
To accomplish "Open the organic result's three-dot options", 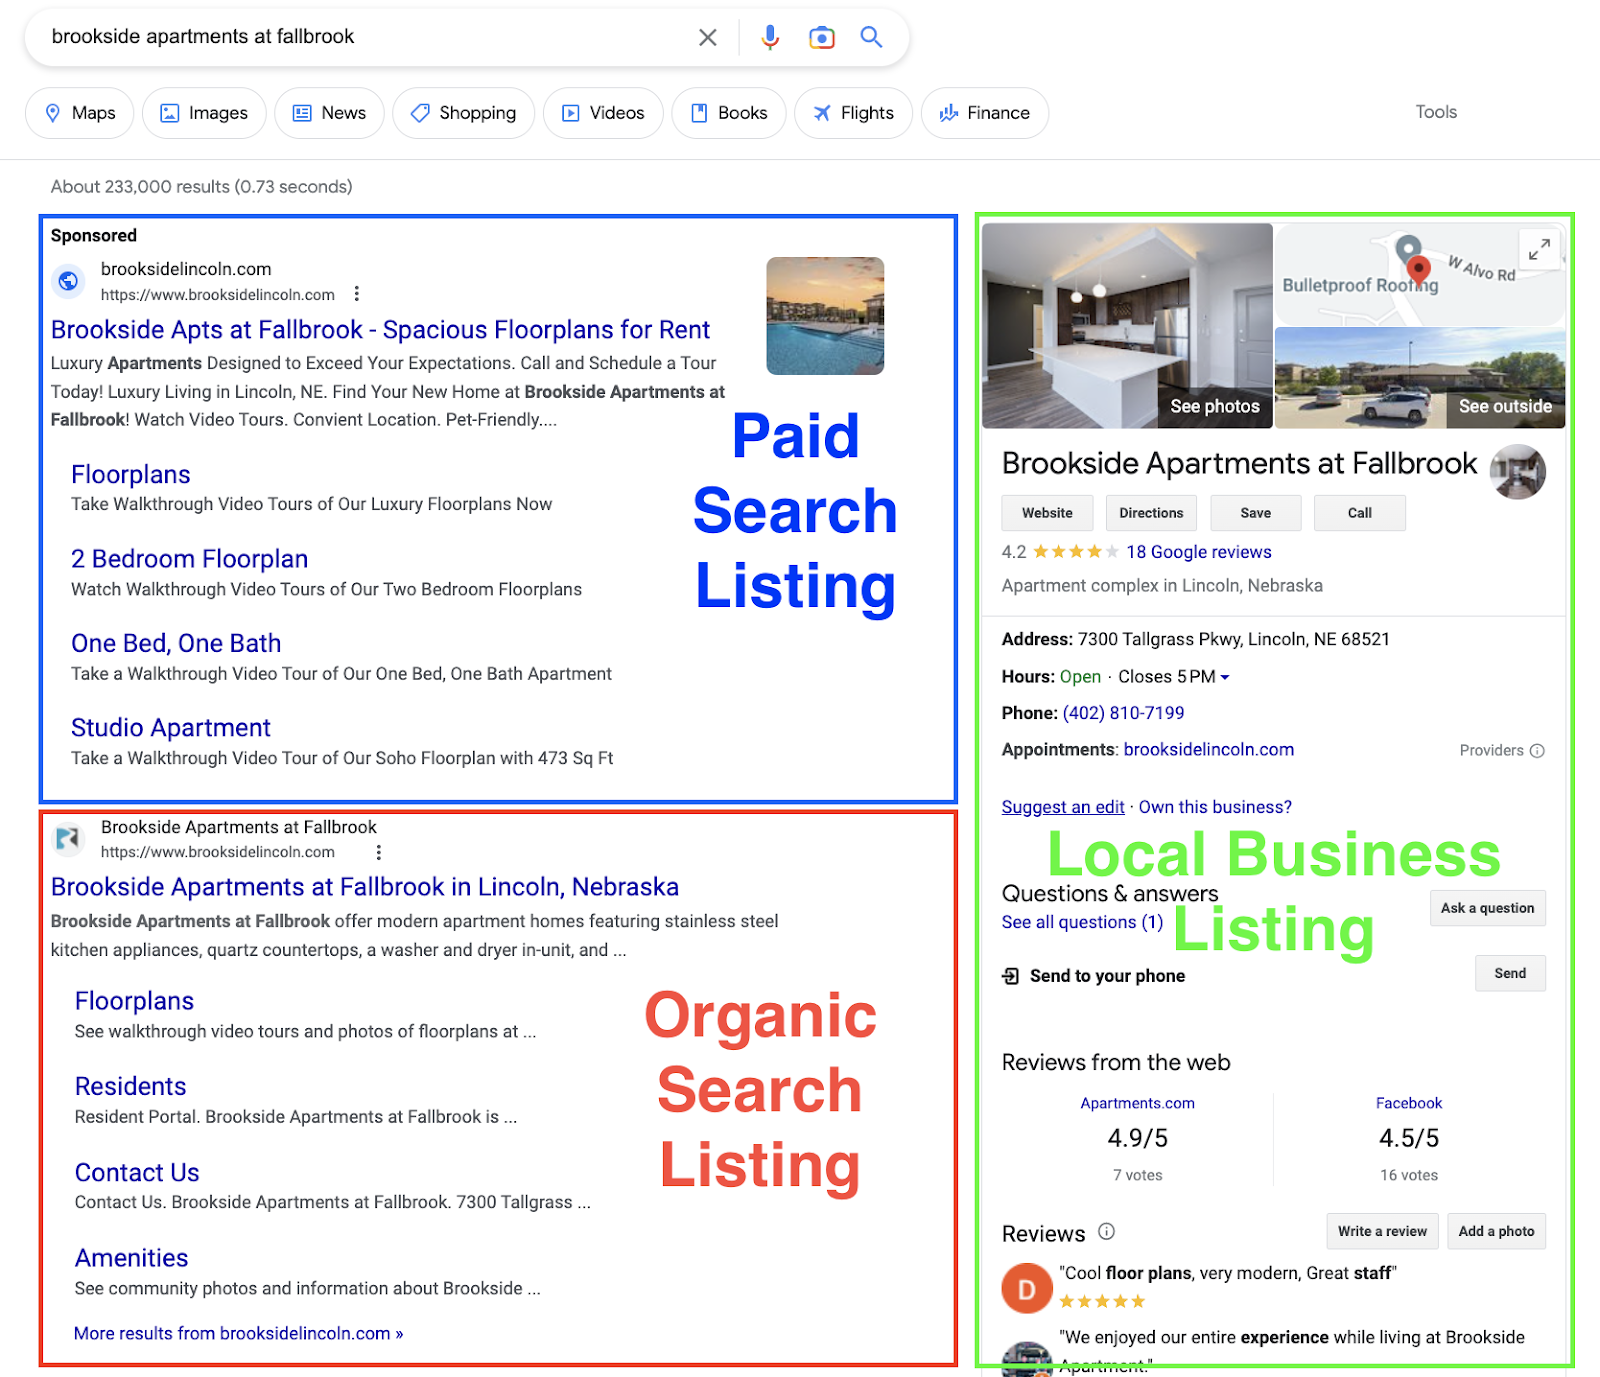I will tap(378, 852).
